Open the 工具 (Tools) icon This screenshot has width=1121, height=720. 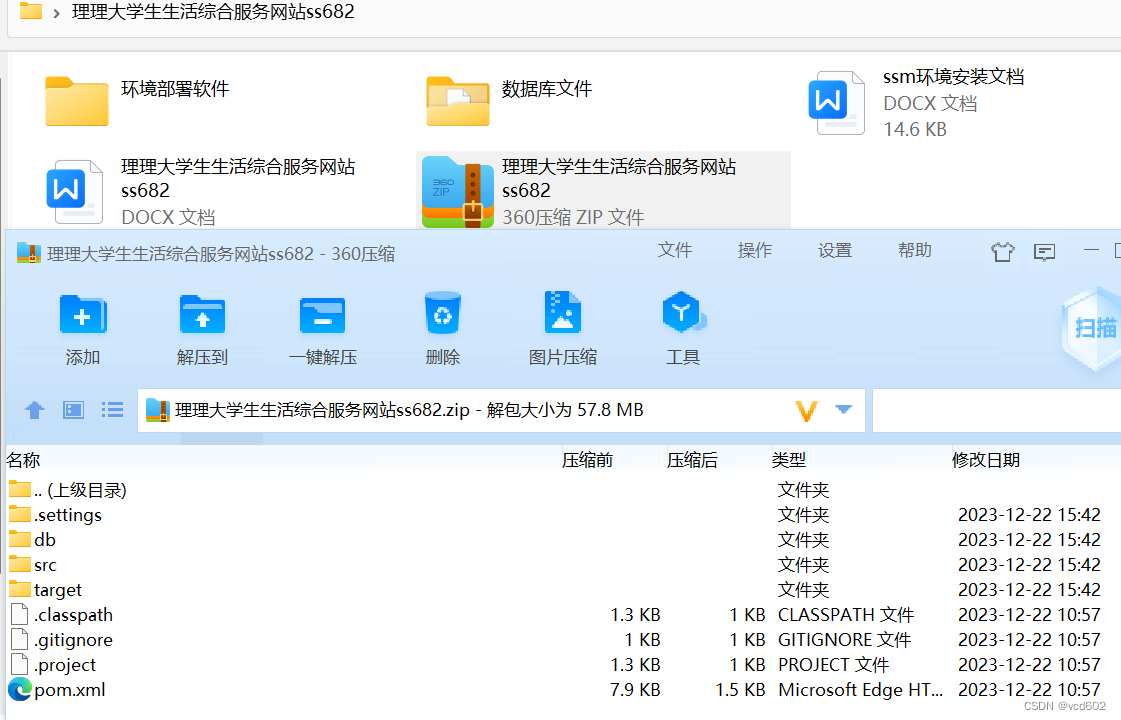pos(683,312)
